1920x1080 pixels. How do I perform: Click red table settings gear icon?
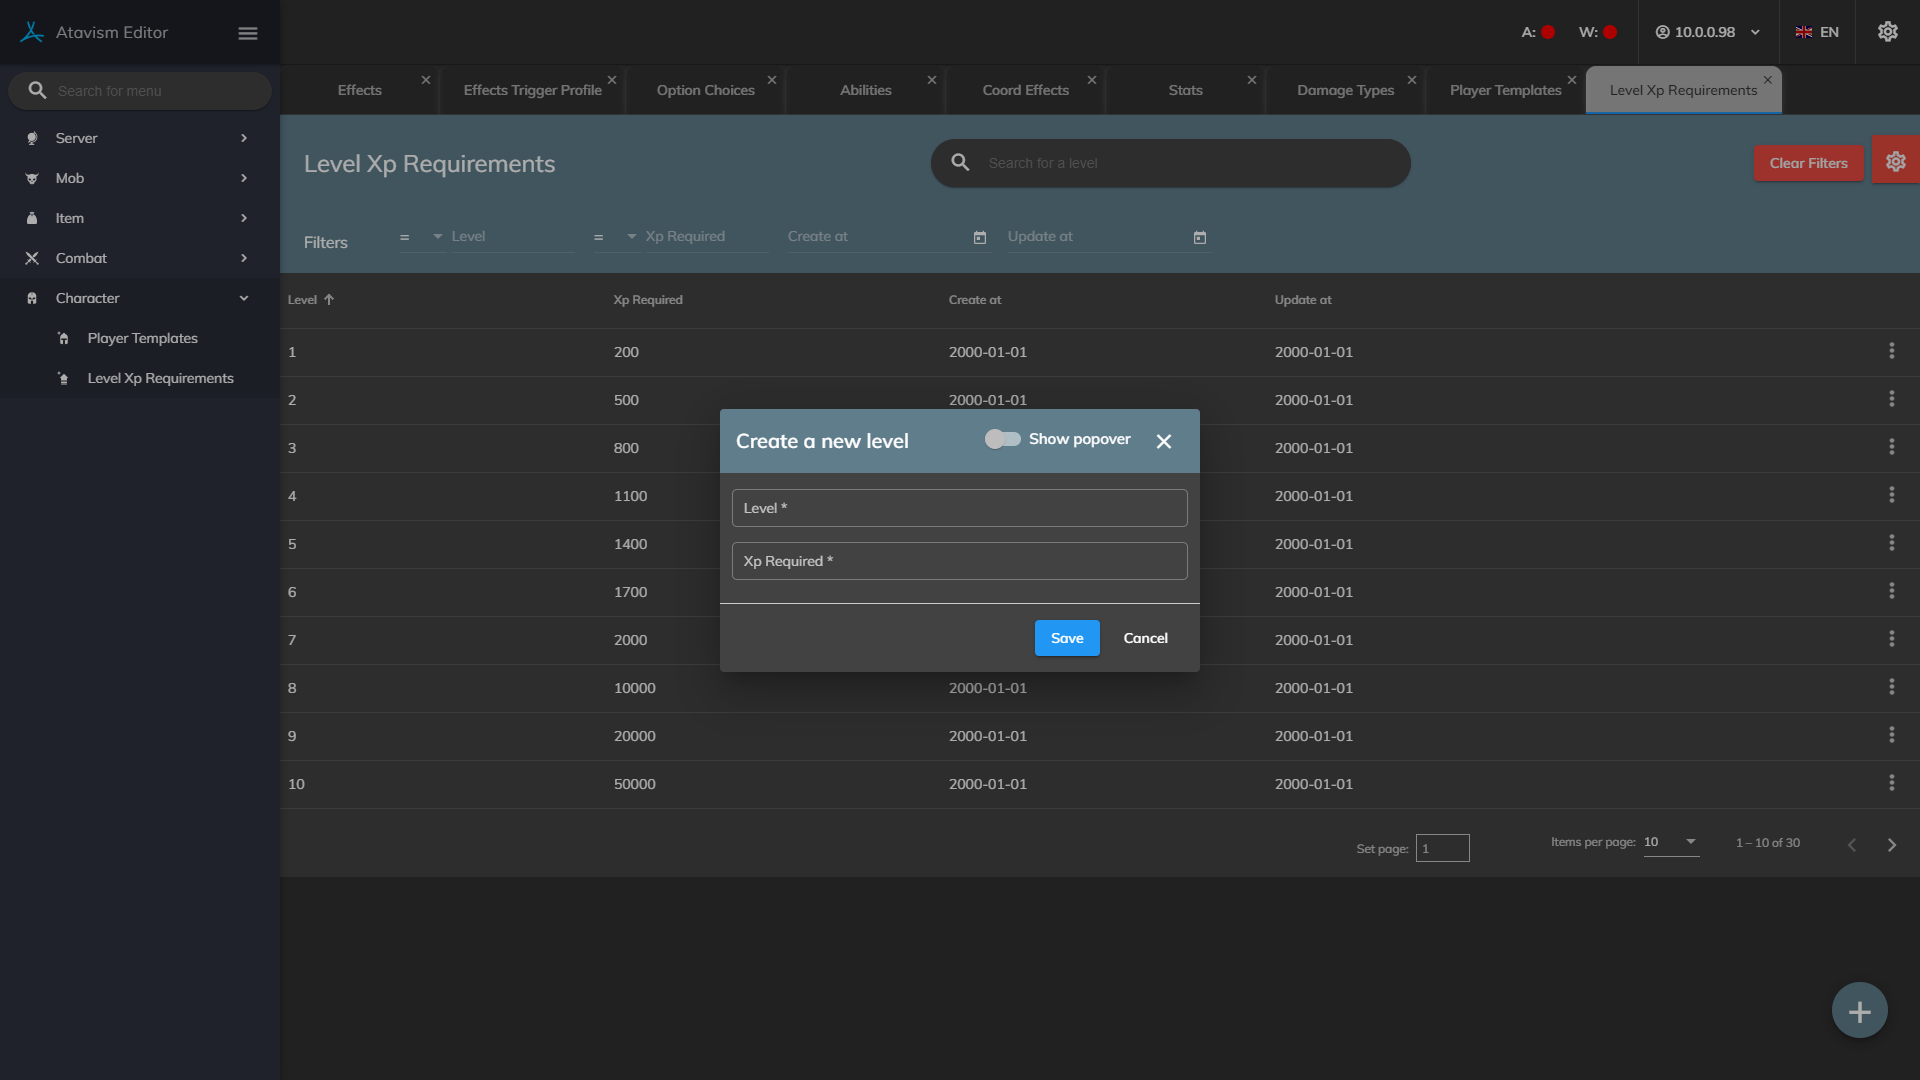[x=1895, y=162]
